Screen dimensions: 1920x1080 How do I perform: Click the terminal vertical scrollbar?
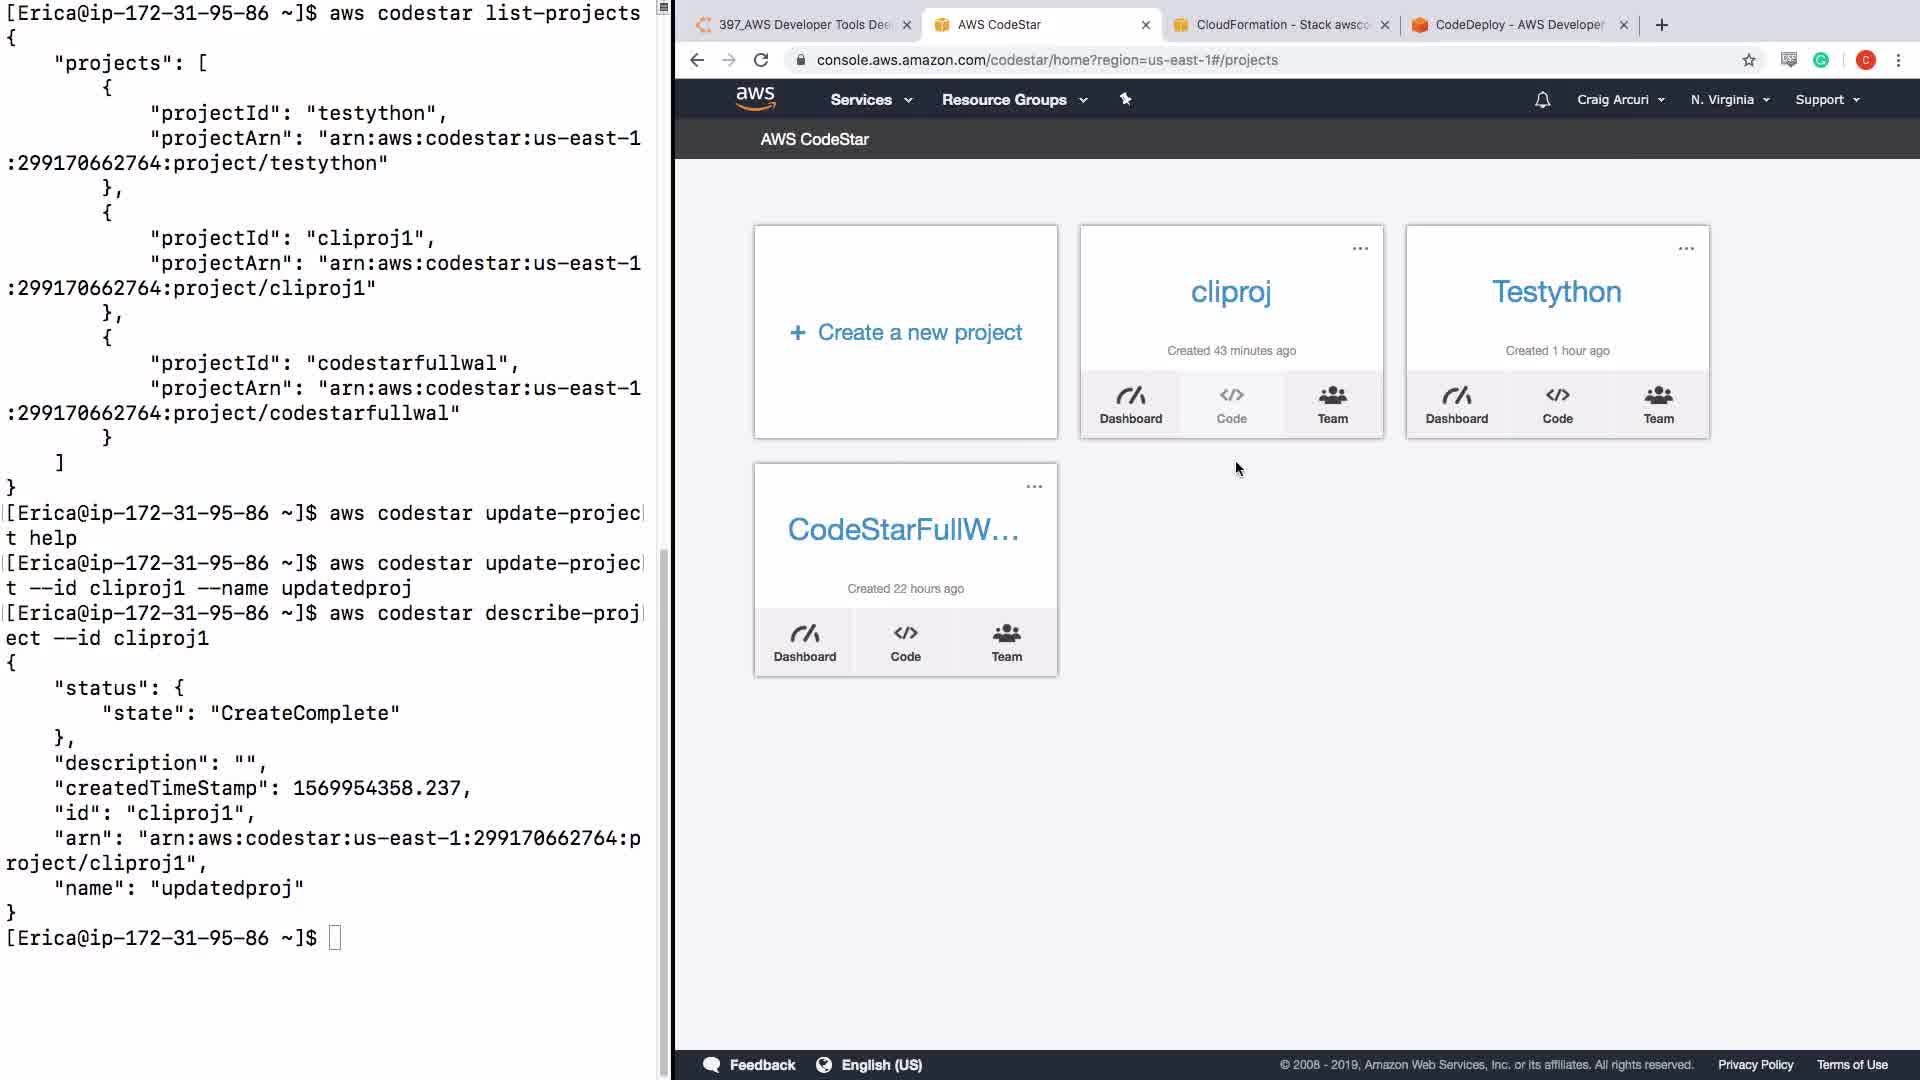tap(663, 810)
